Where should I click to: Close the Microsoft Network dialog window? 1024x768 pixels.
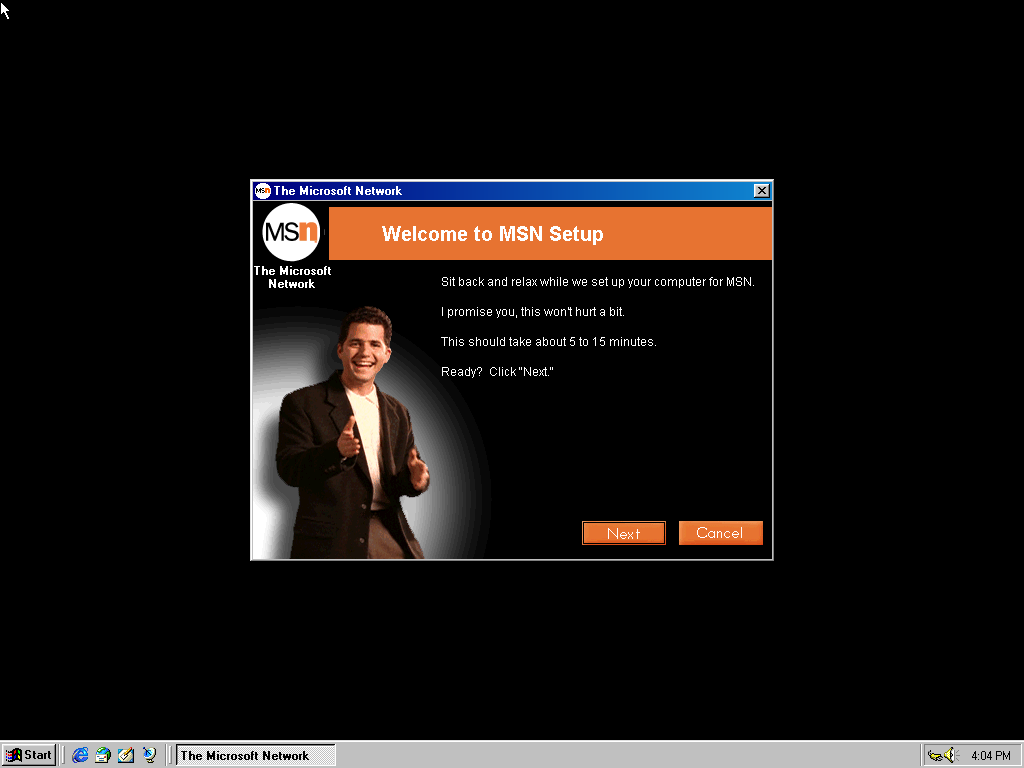(x=761, y=191)
